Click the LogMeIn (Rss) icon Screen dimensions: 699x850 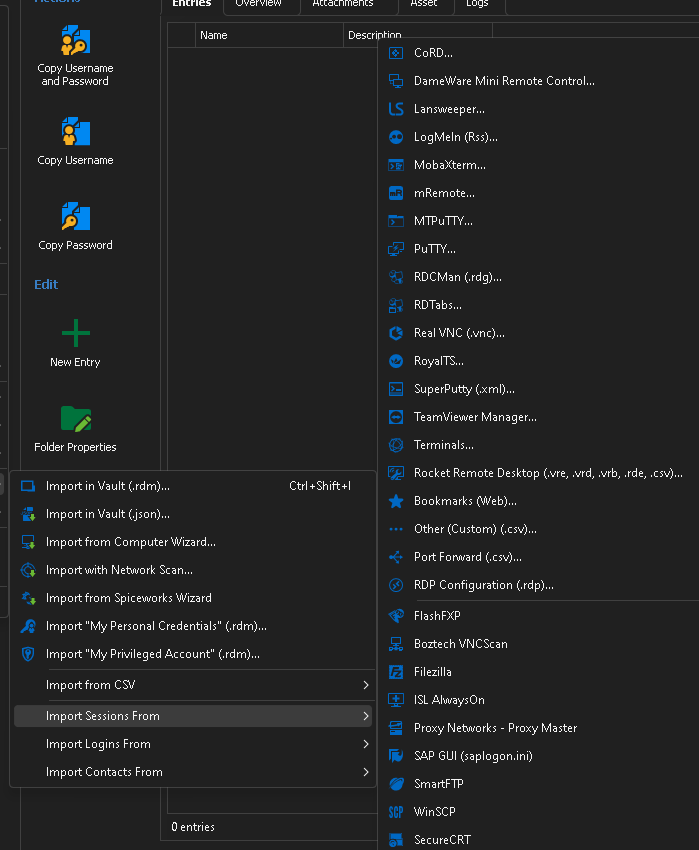coord(396,137)
